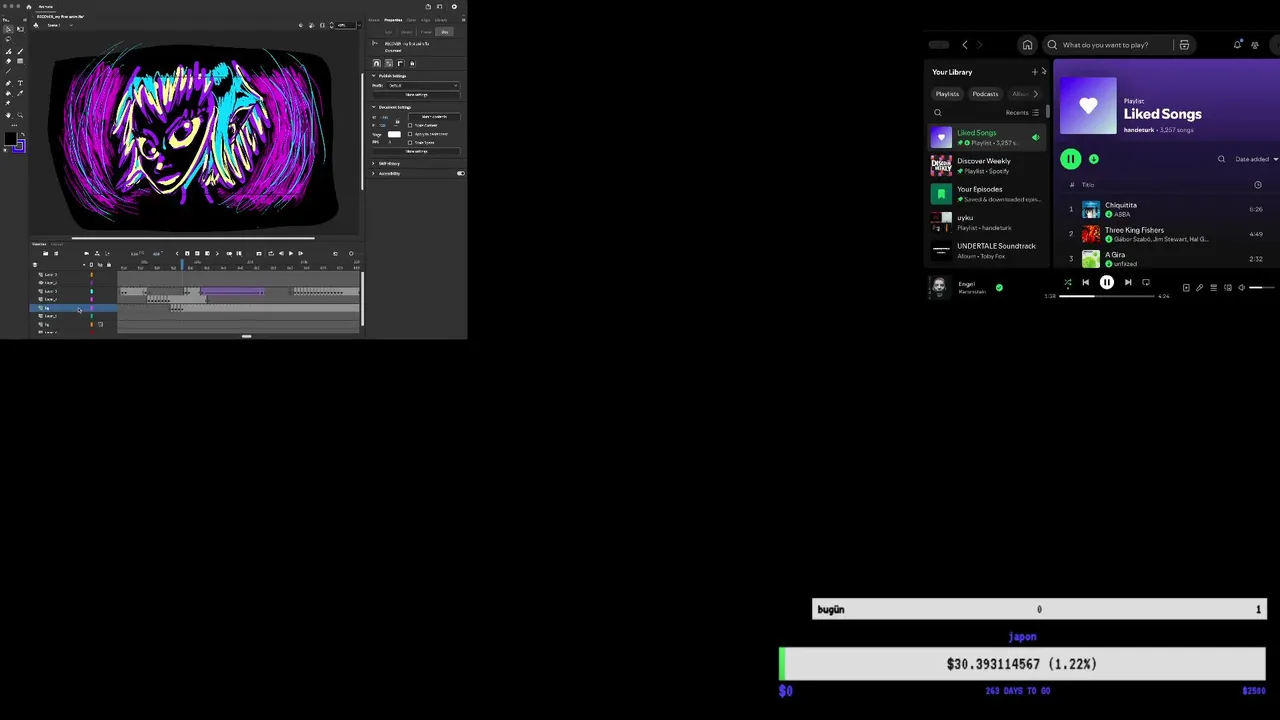Toggle Spotify shuffle

1067,282
